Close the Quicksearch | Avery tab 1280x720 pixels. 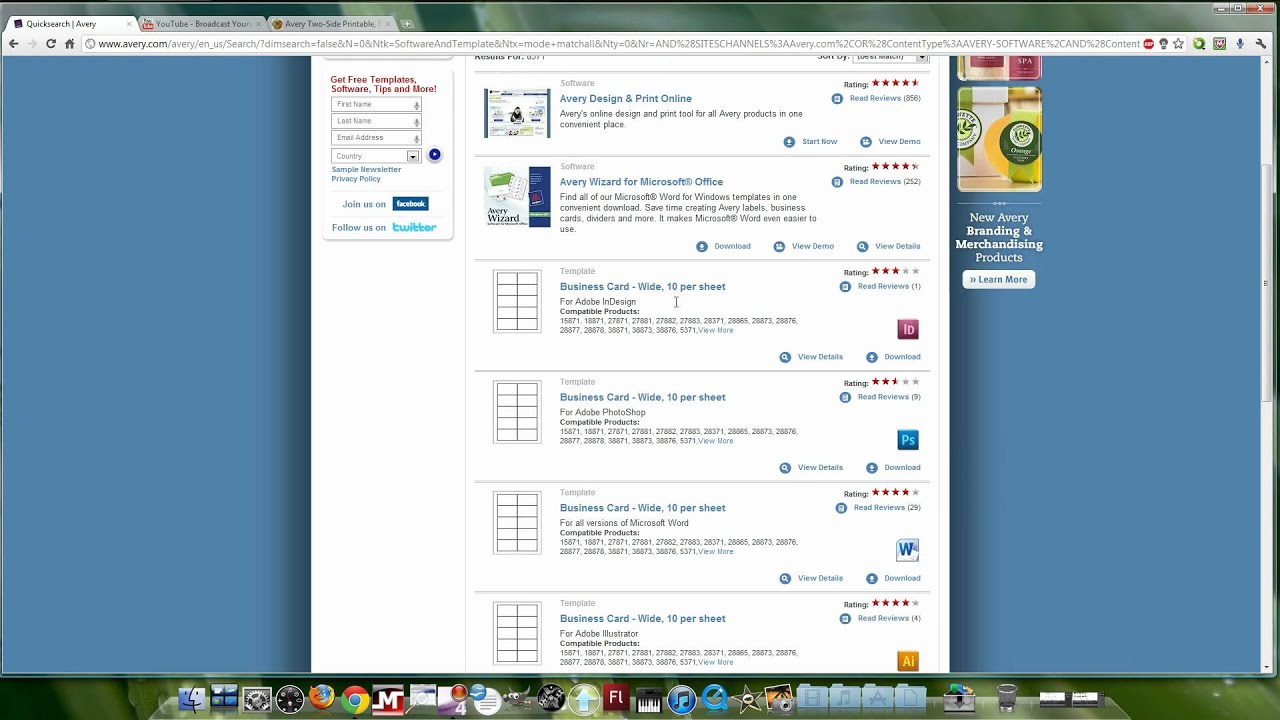[128, 23]
